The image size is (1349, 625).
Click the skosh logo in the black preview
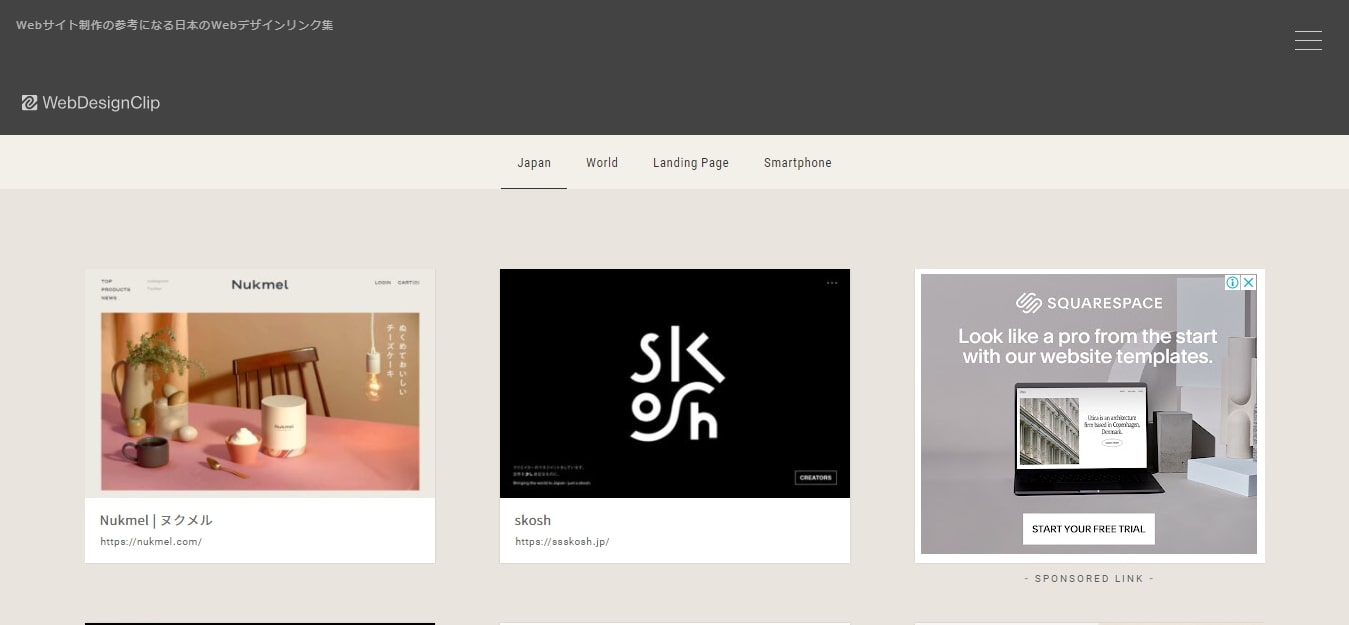675,384
